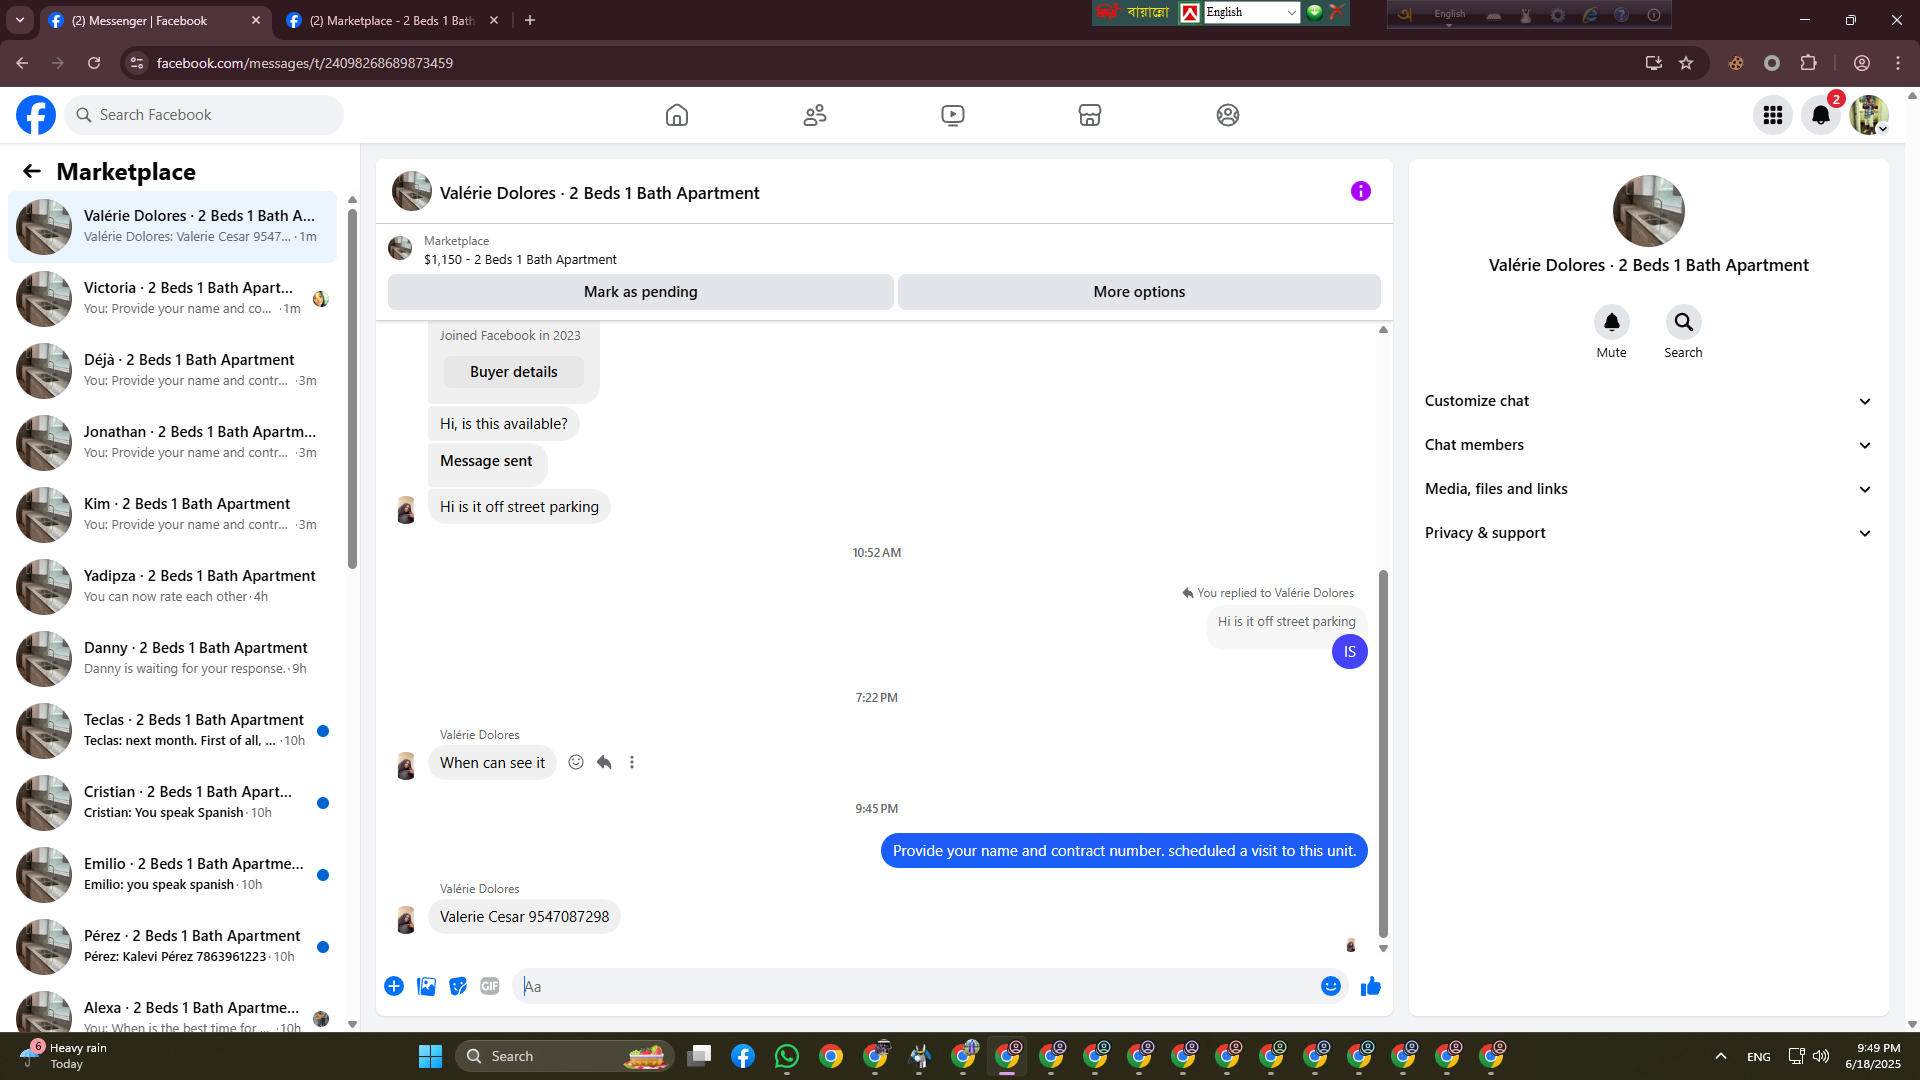Open Cristian's unread conversation
The width and height of the screenshot is (1920, 1080).
[172, 803]
